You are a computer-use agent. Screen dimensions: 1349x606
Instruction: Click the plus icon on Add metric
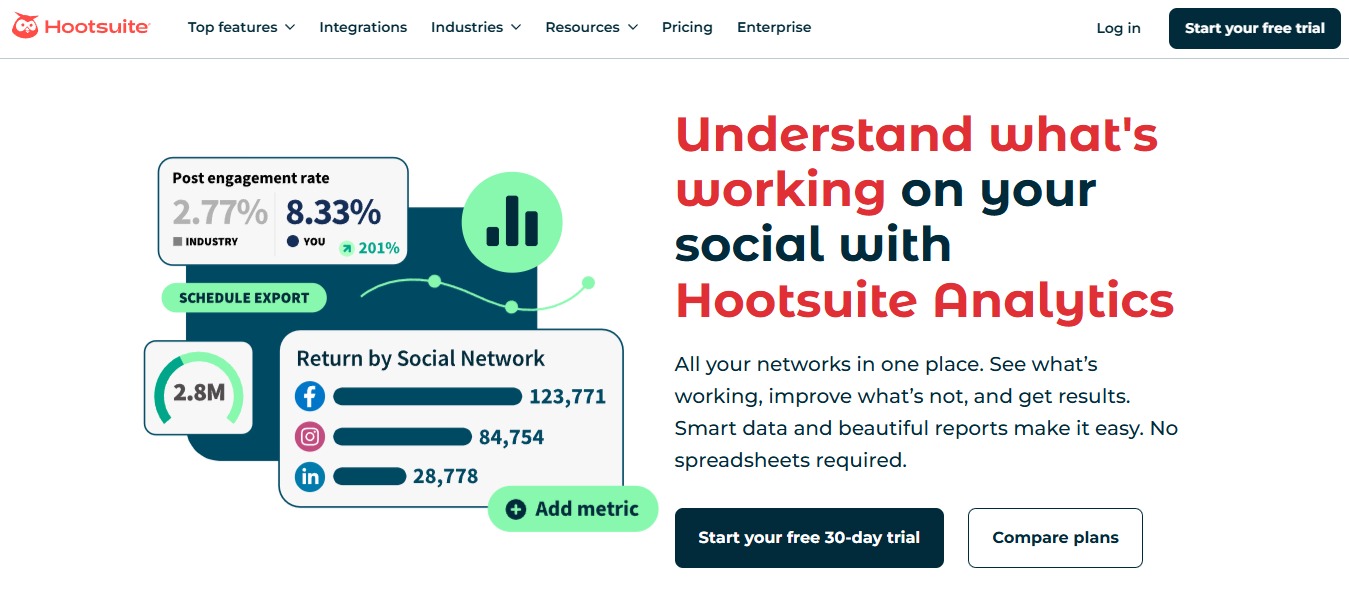tap(515, 509)
